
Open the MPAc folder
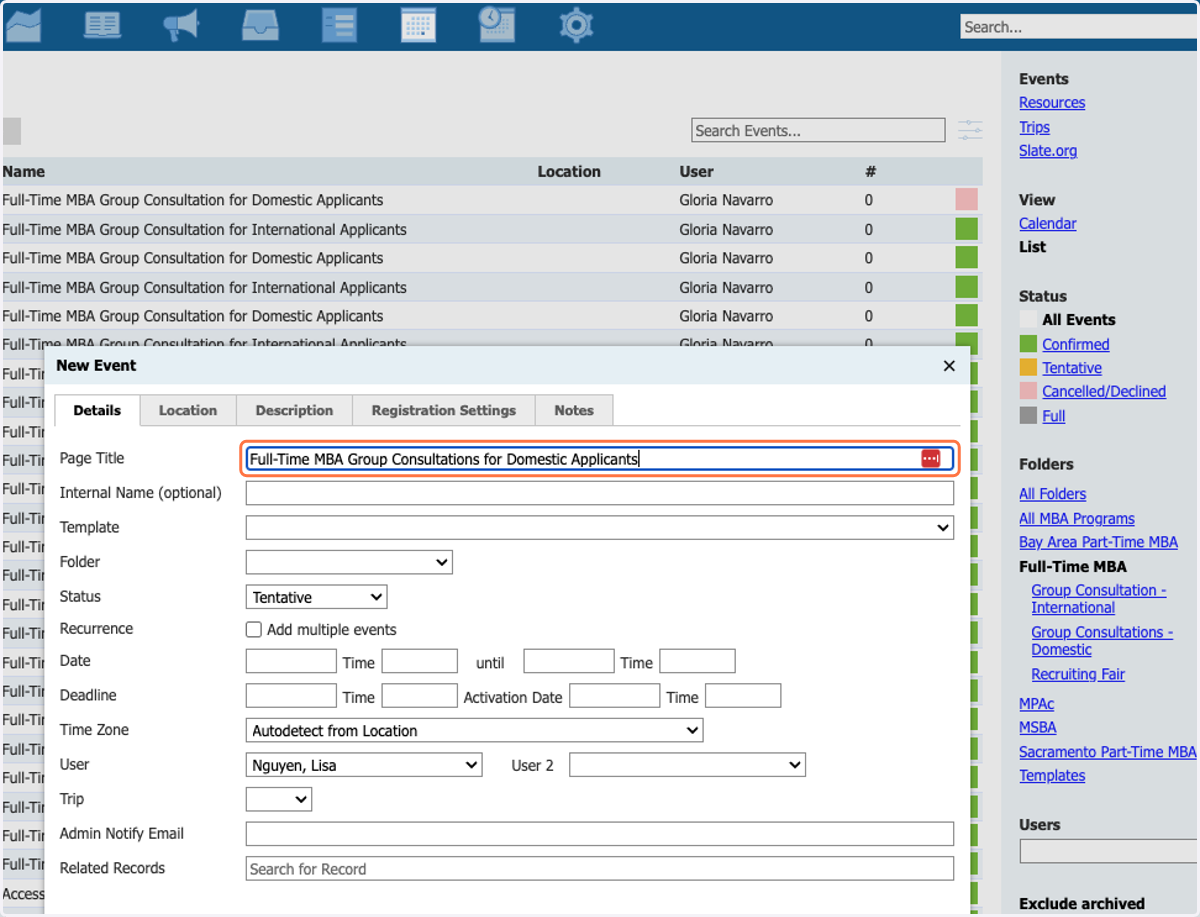pos(1037,704)
